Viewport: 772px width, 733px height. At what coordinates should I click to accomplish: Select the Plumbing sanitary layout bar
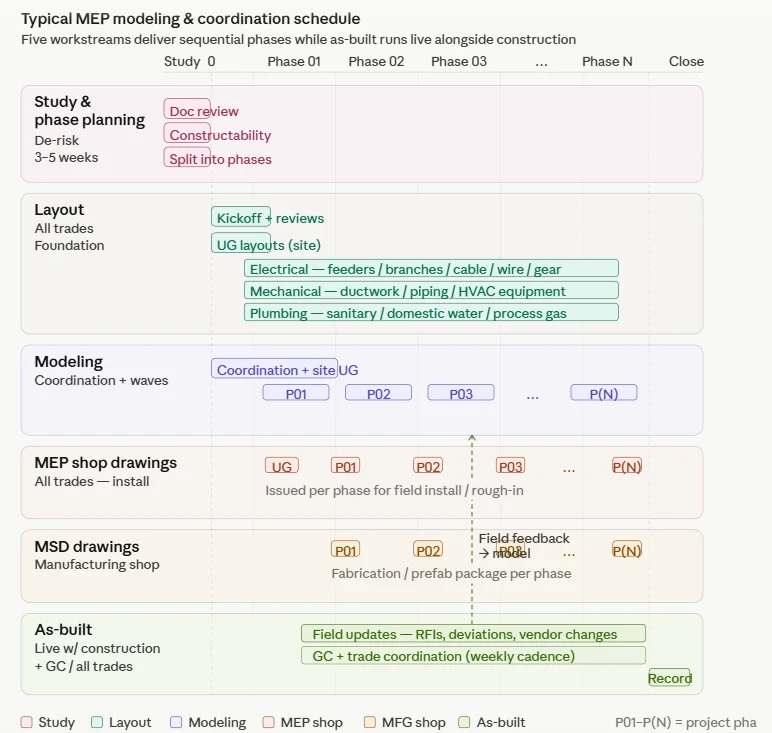point(431,312)
